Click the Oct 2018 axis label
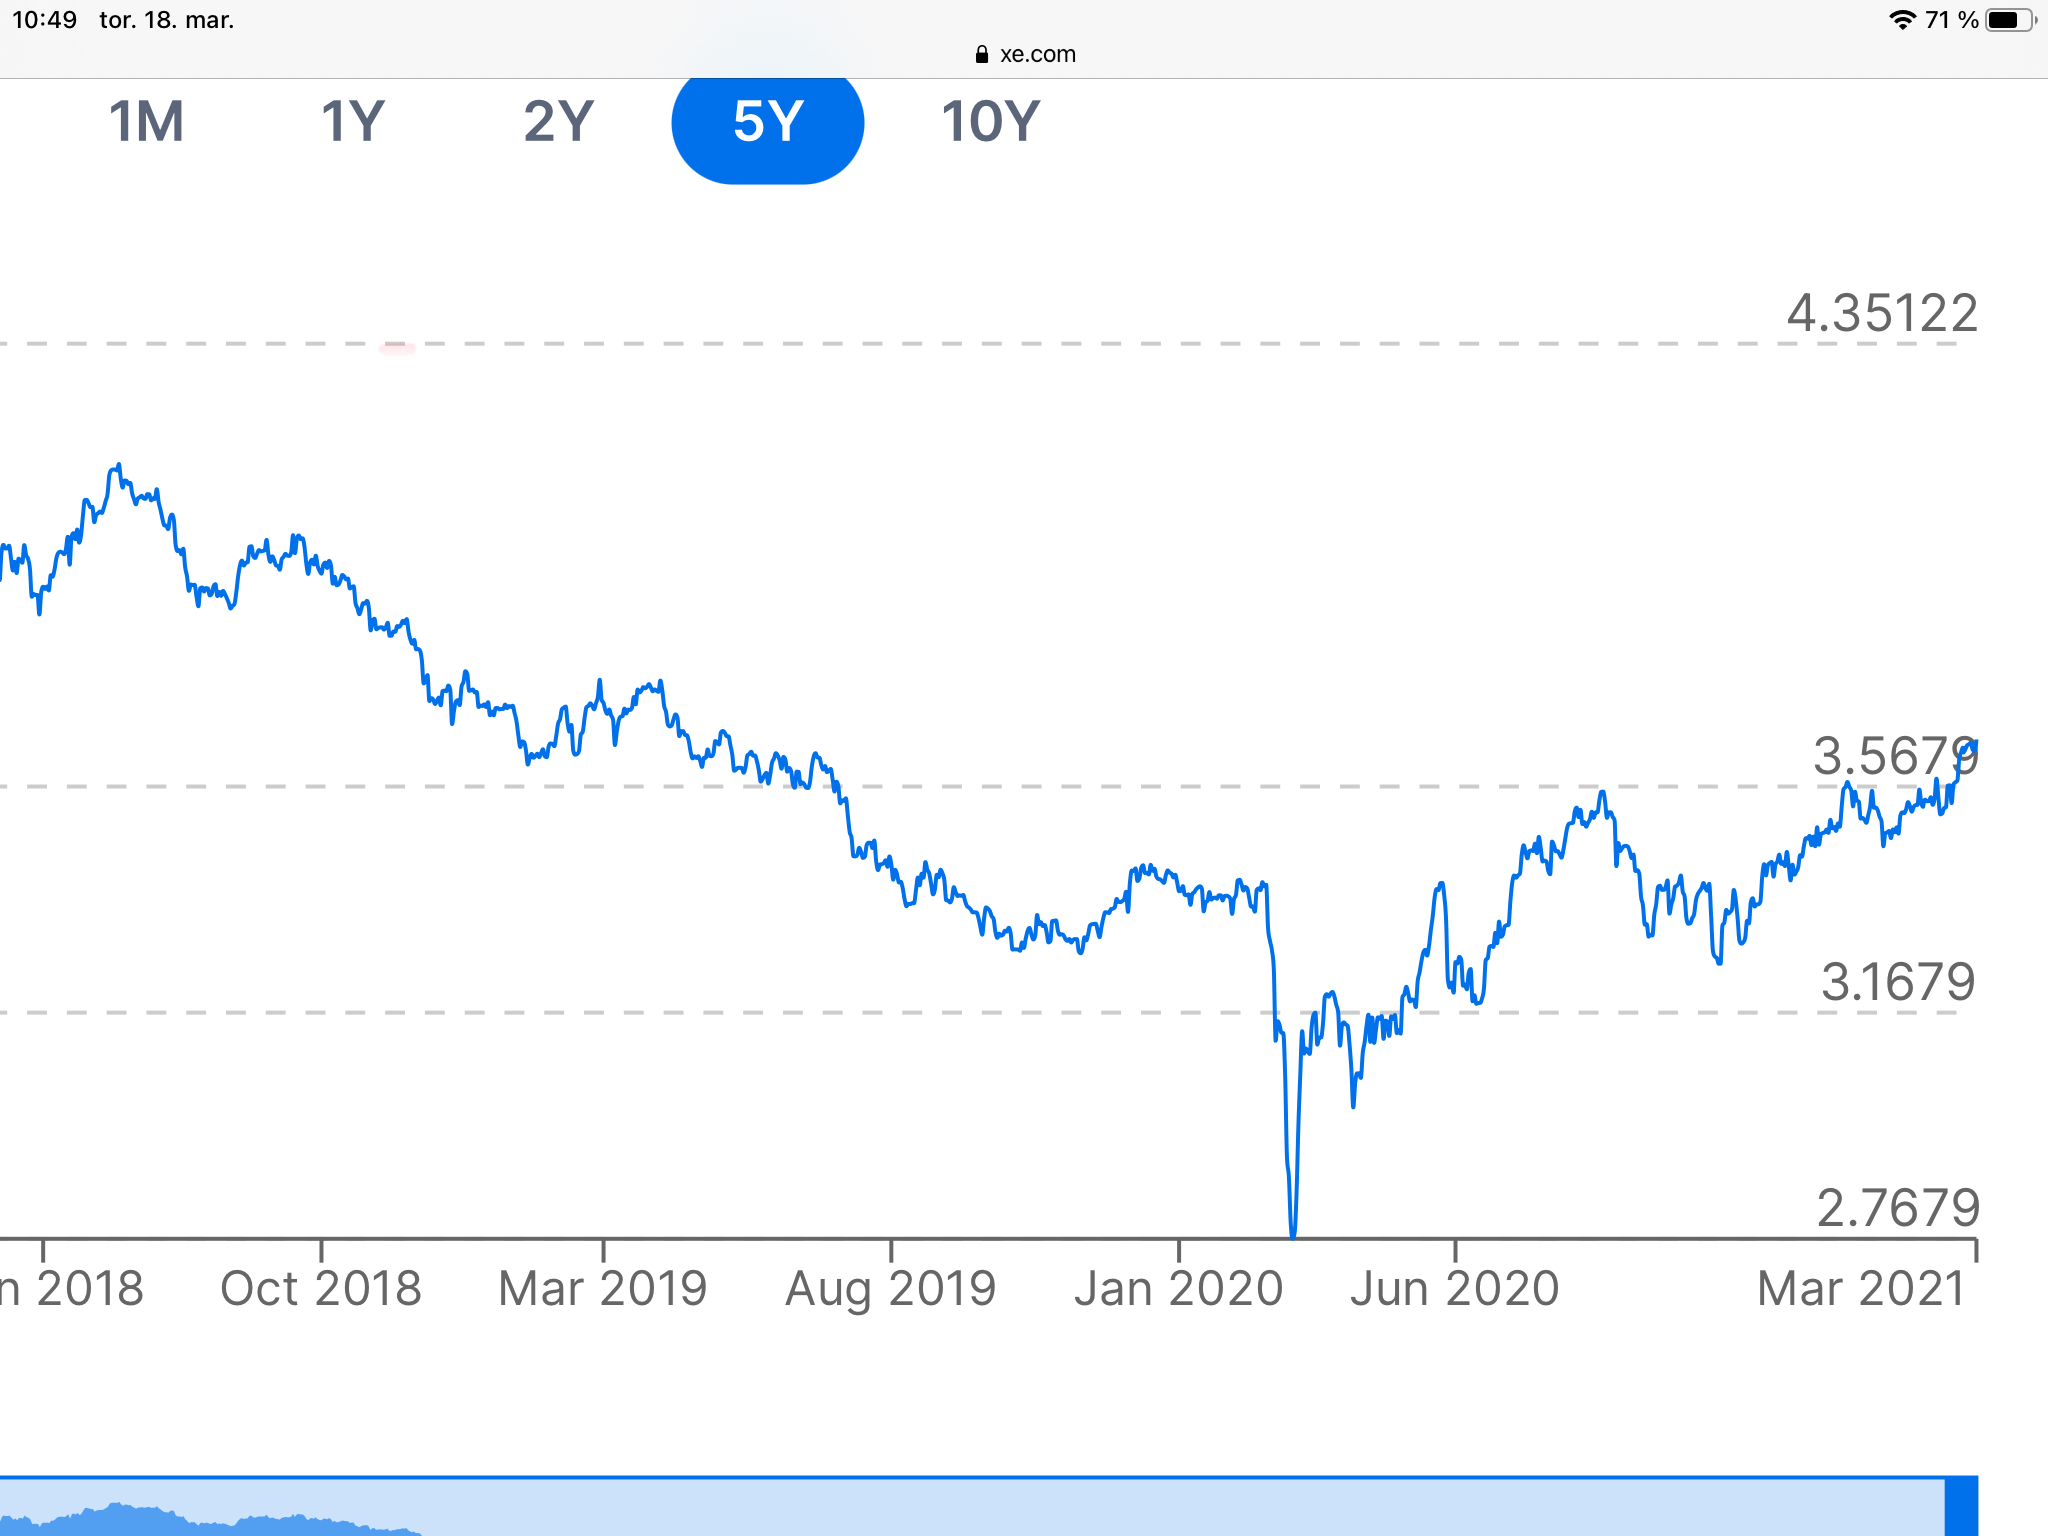Screen dimensions: 2048x1536 pyautogui.click(x=321, y=1288)
